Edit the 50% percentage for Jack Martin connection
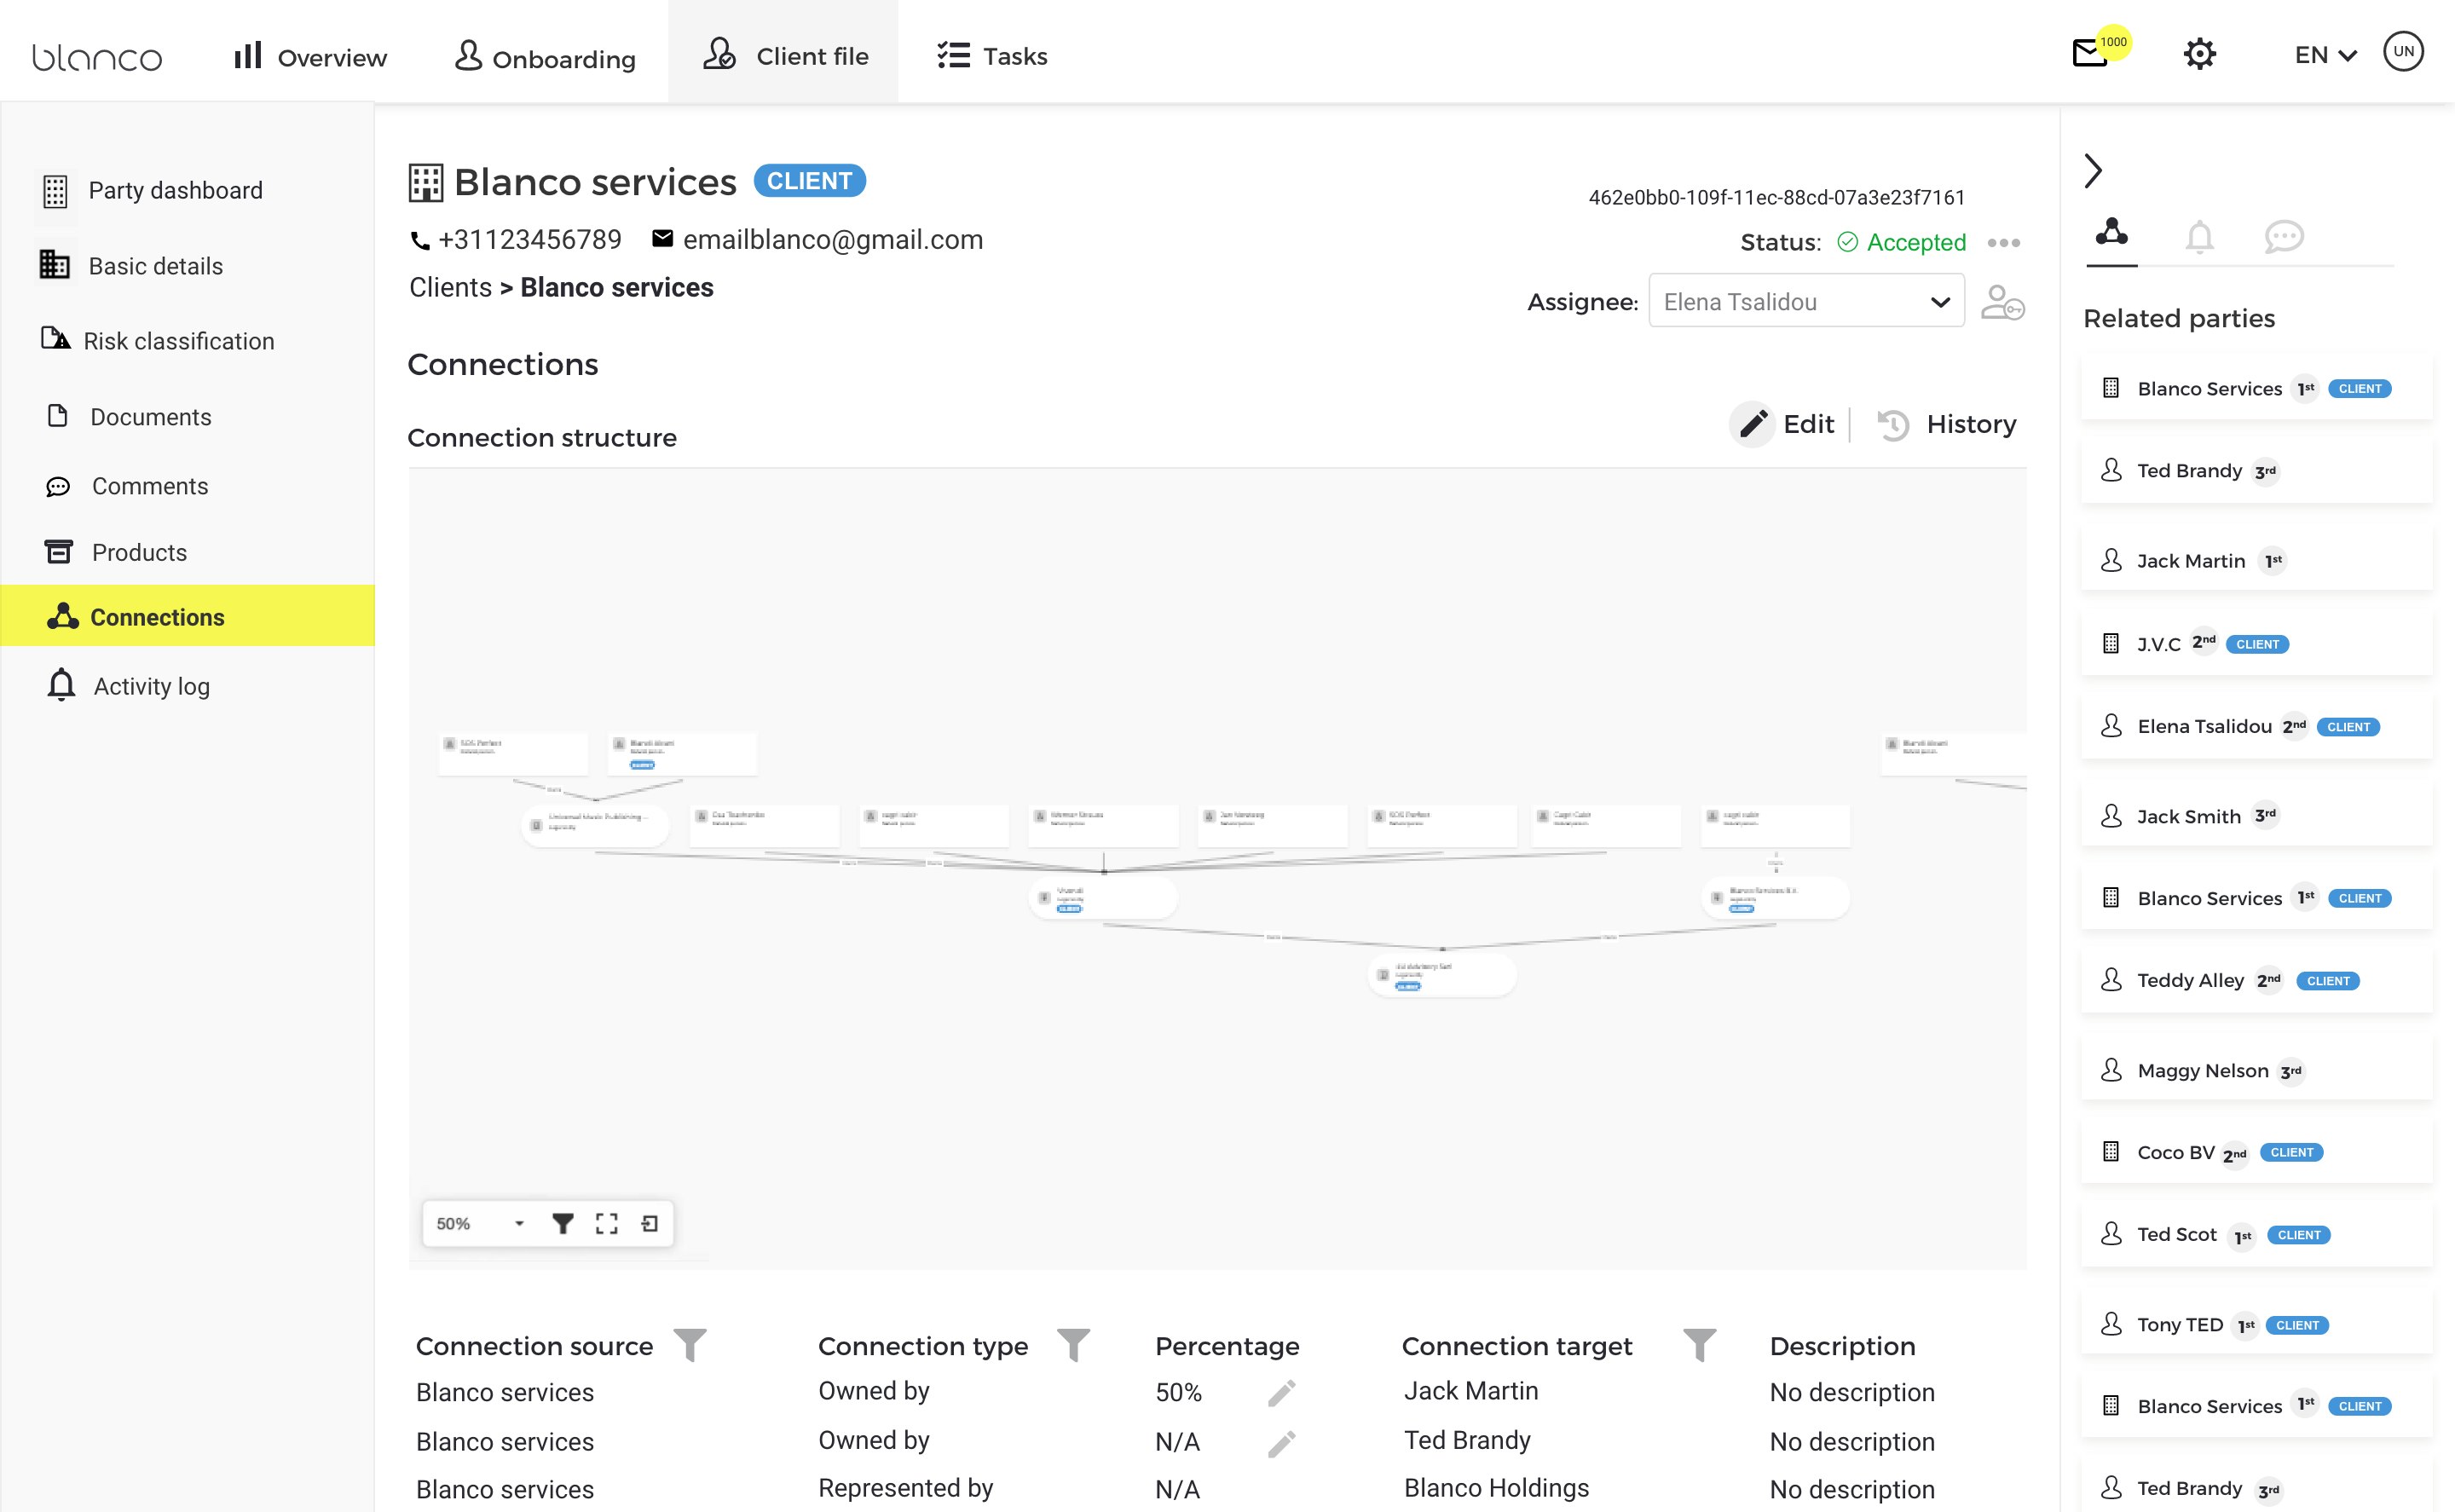This screenshot has height=1512, width=2455. pyautogui.click(x=1281, y=1391)
